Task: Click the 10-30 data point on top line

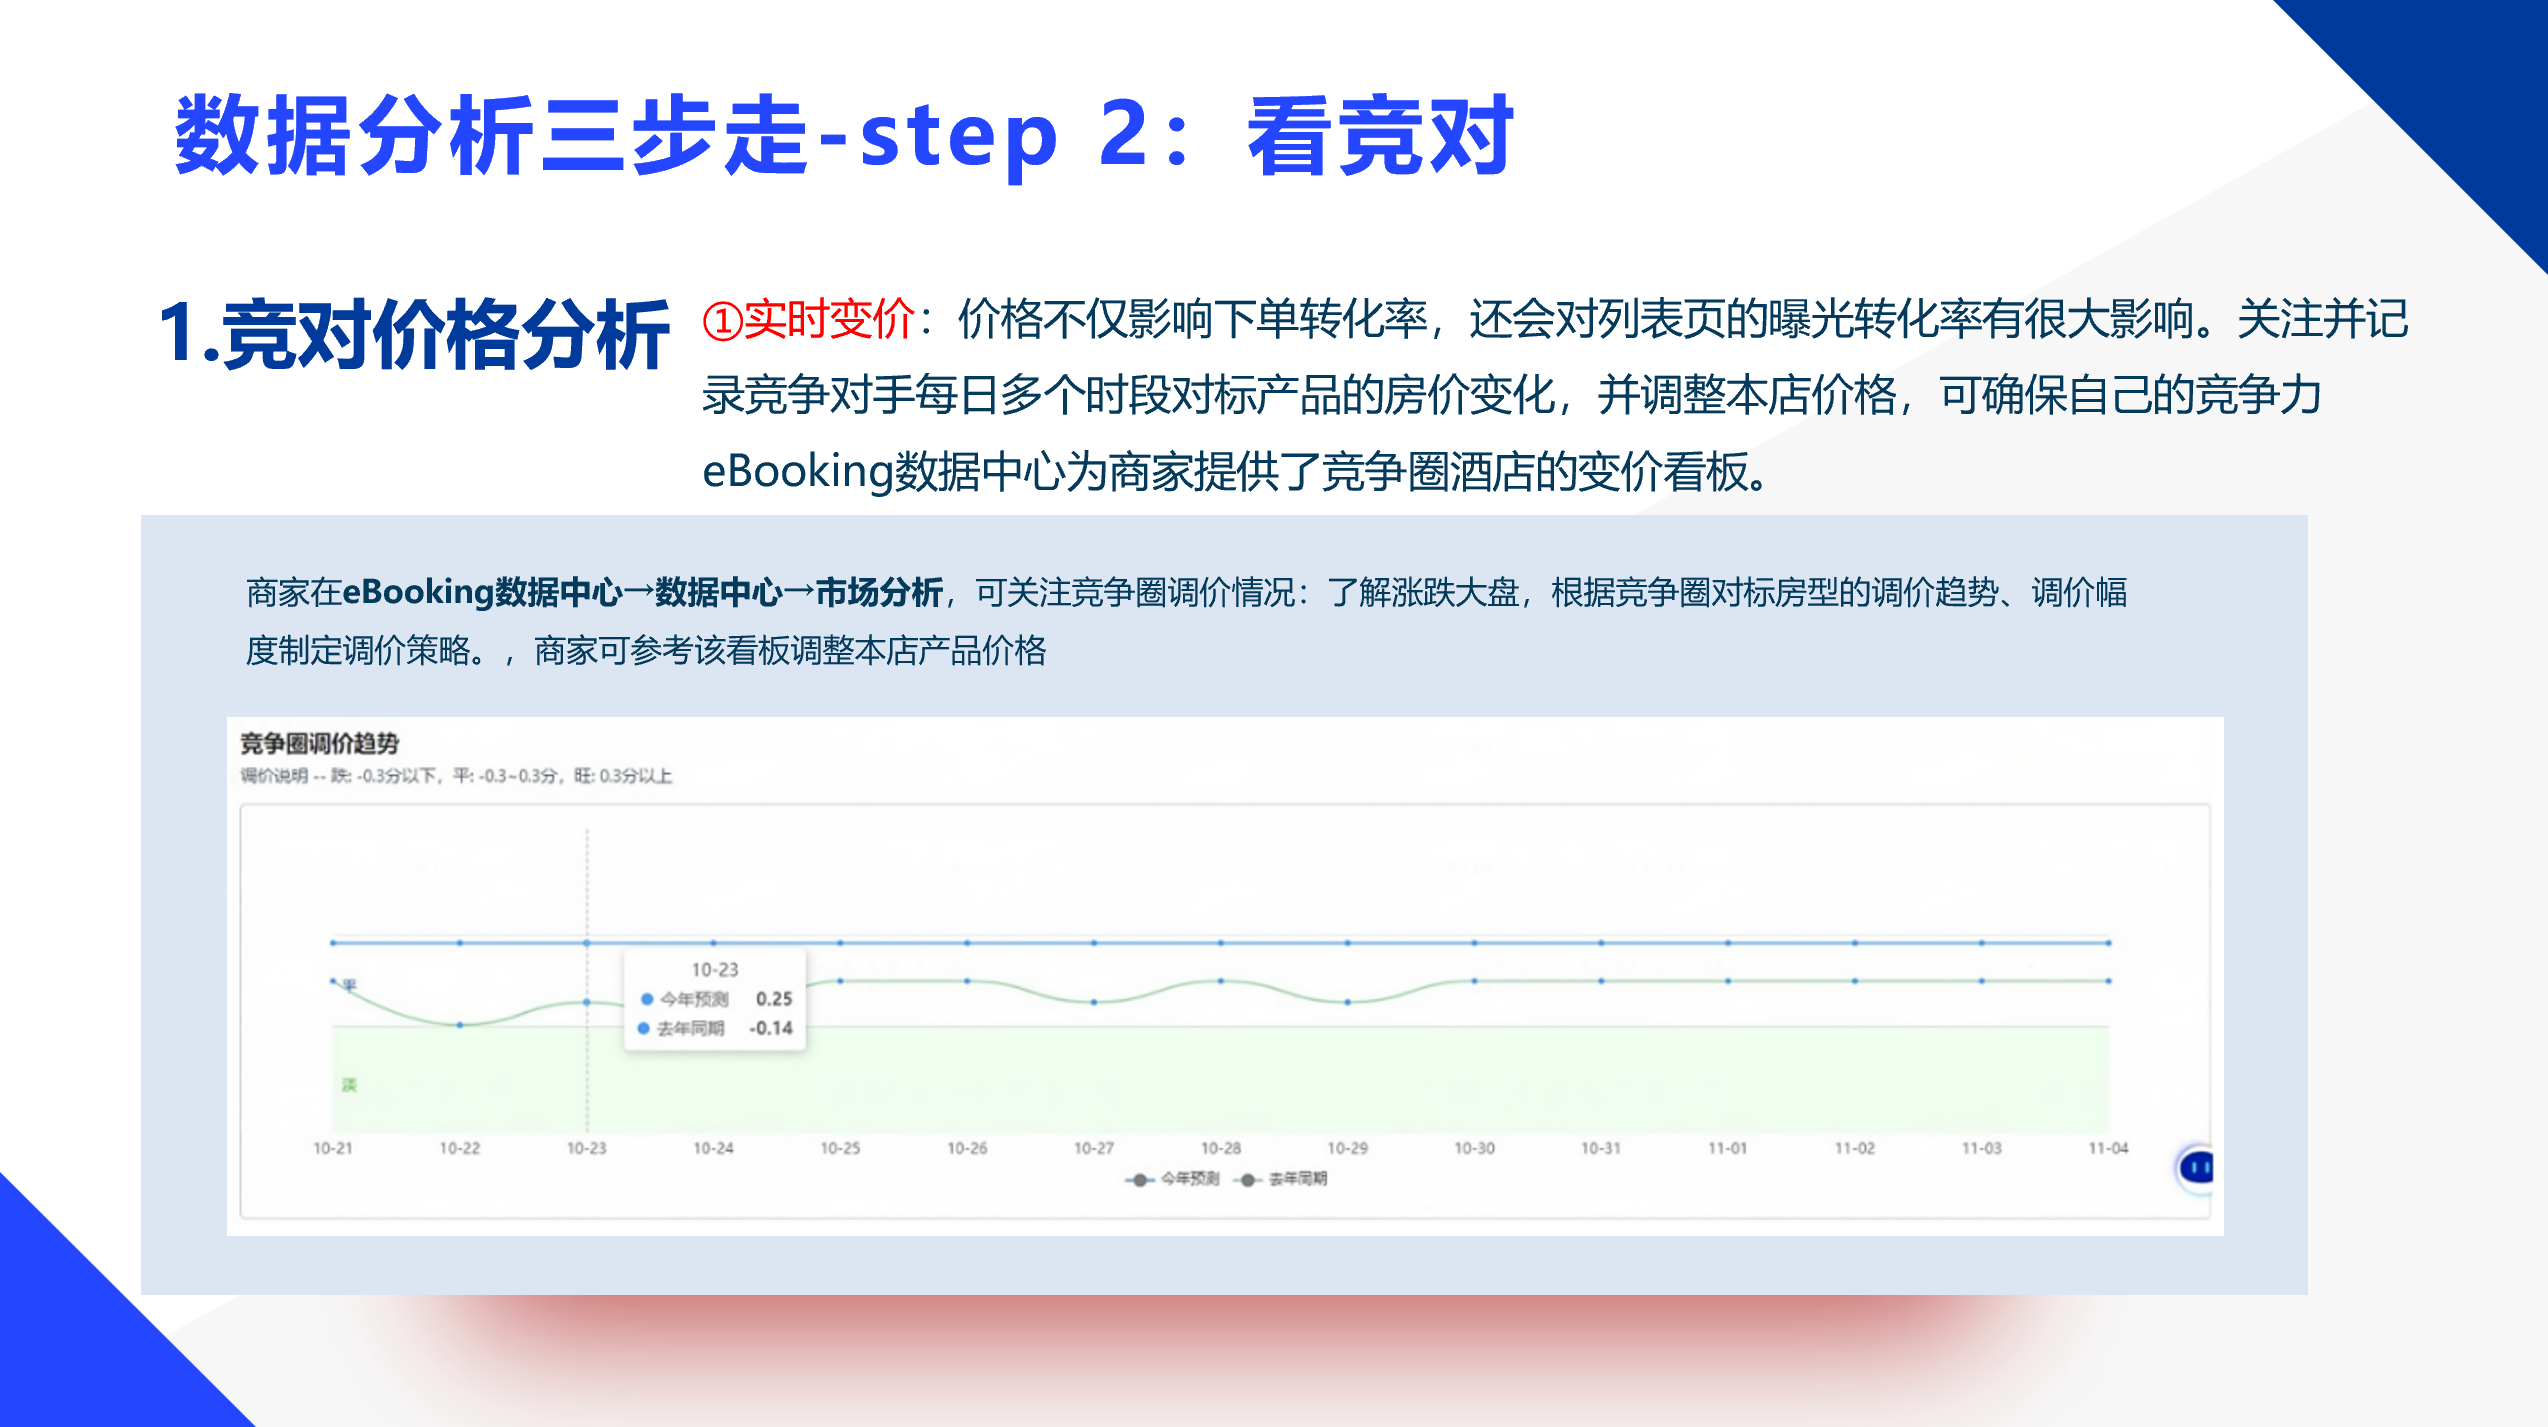Action: [x=1474, y=943]
